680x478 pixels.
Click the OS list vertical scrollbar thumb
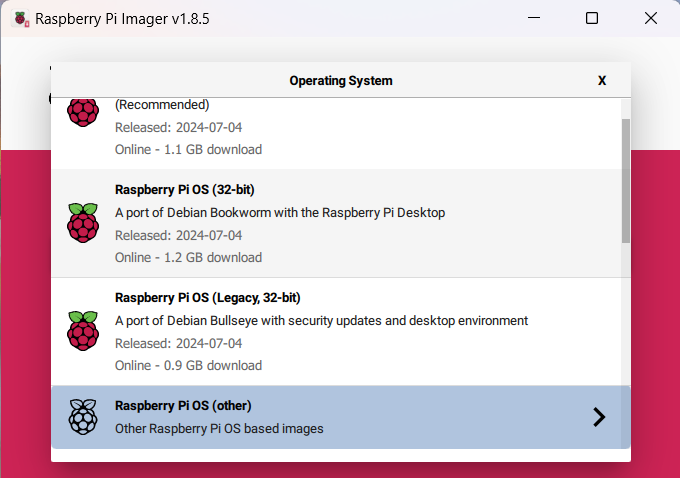click(626, 181)
